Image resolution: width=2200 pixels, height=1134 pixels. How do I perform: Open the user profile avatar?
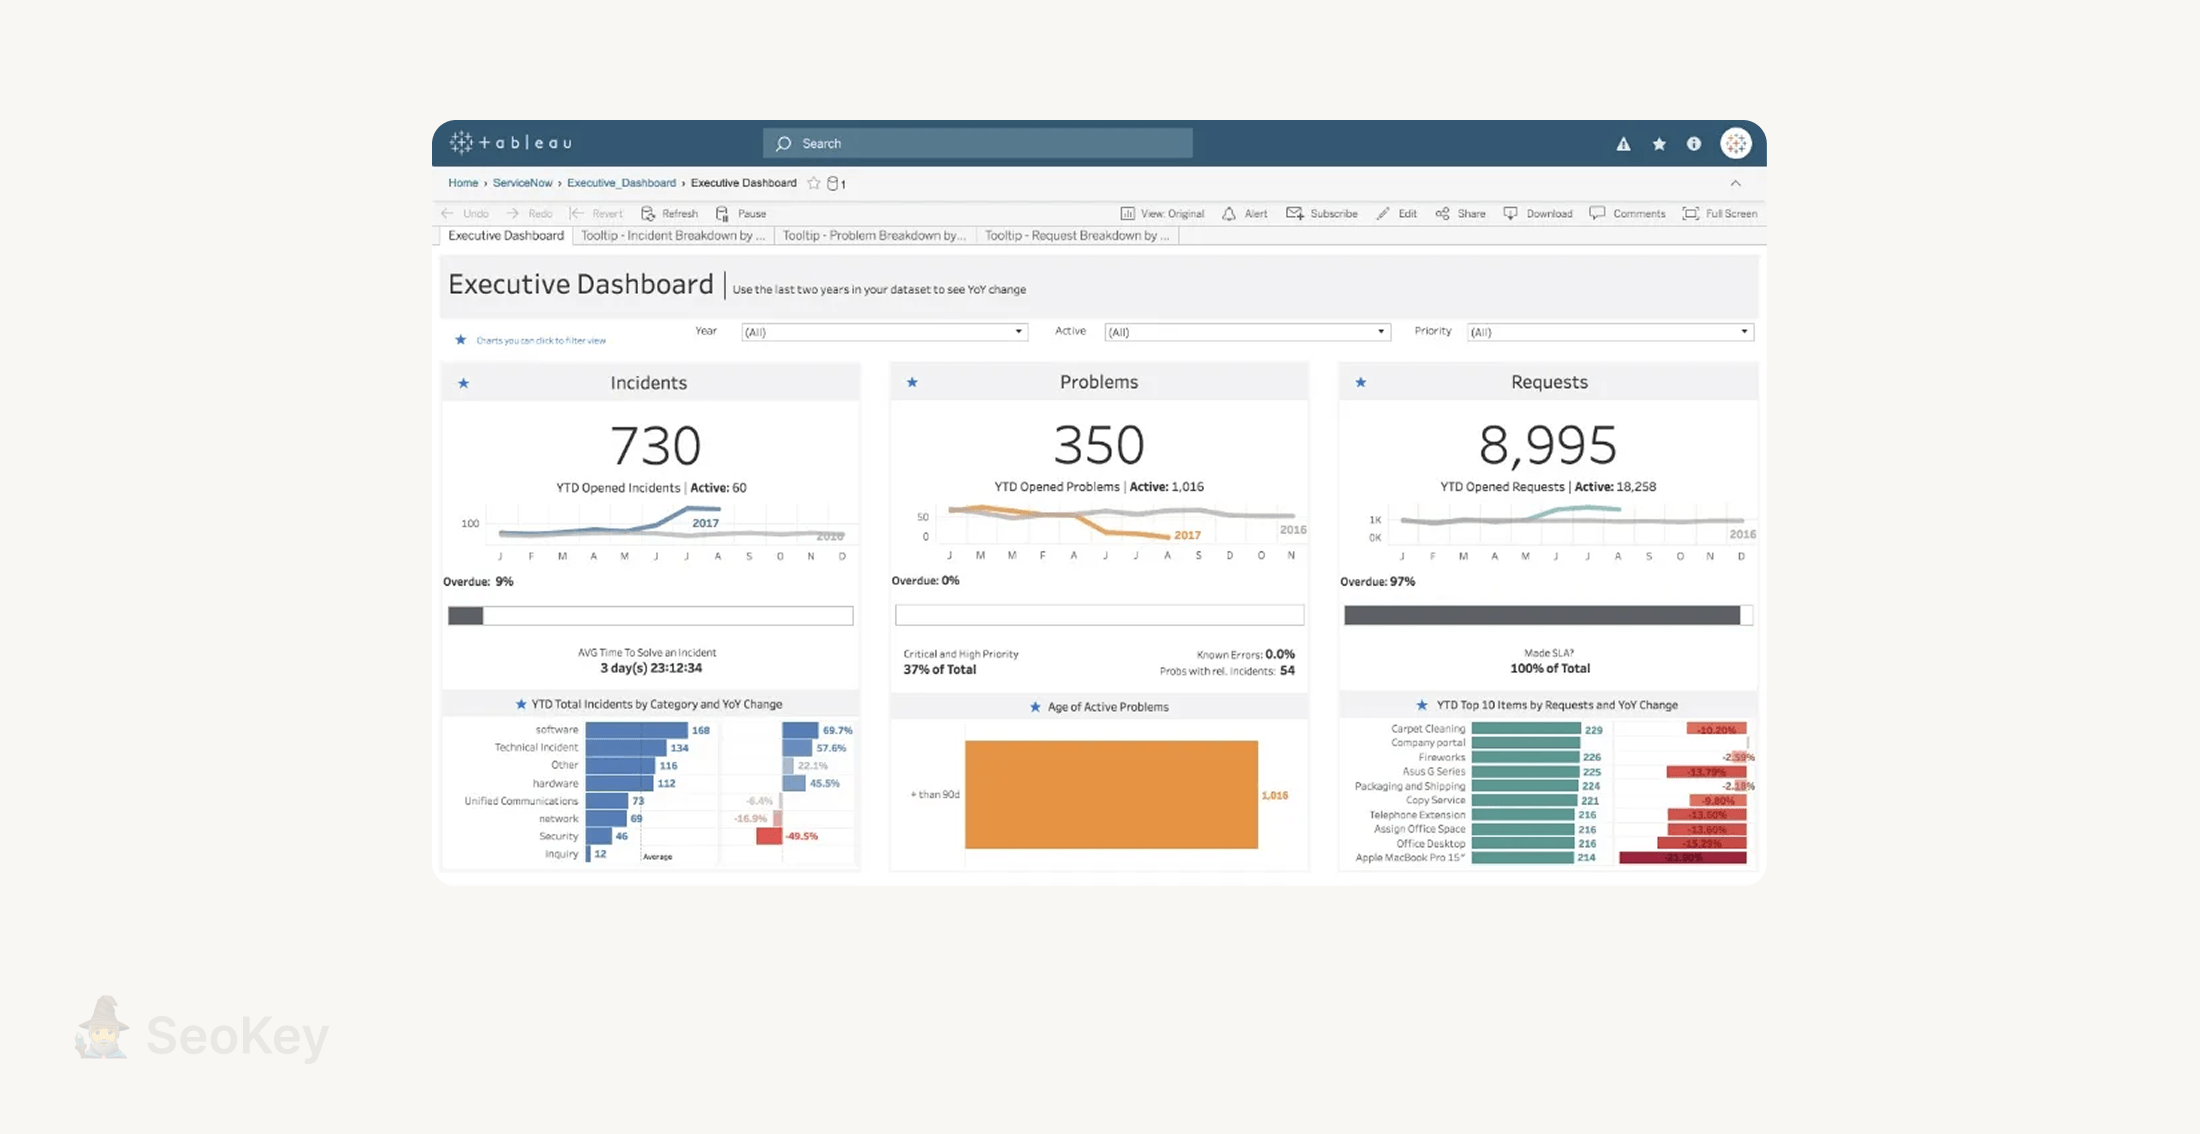pyautogui.click(x=1736, y=144)
